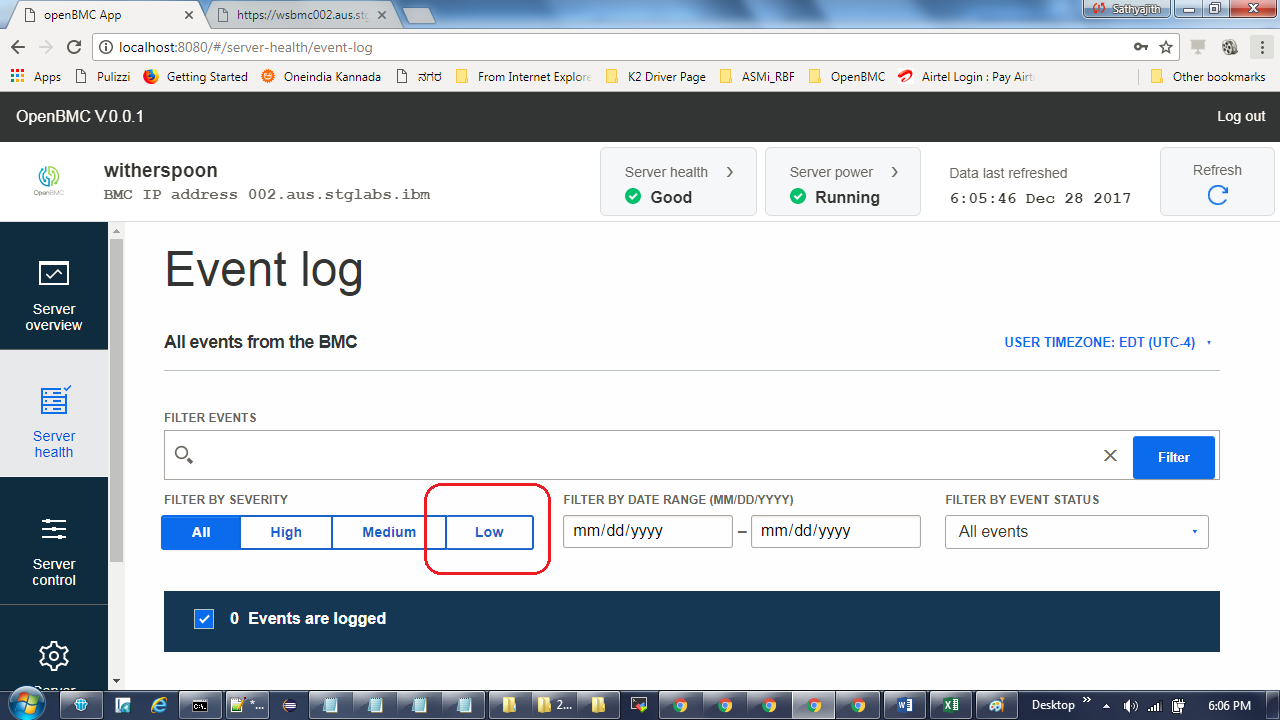Open Excel from the taskbar

click(x=950, y=706)
